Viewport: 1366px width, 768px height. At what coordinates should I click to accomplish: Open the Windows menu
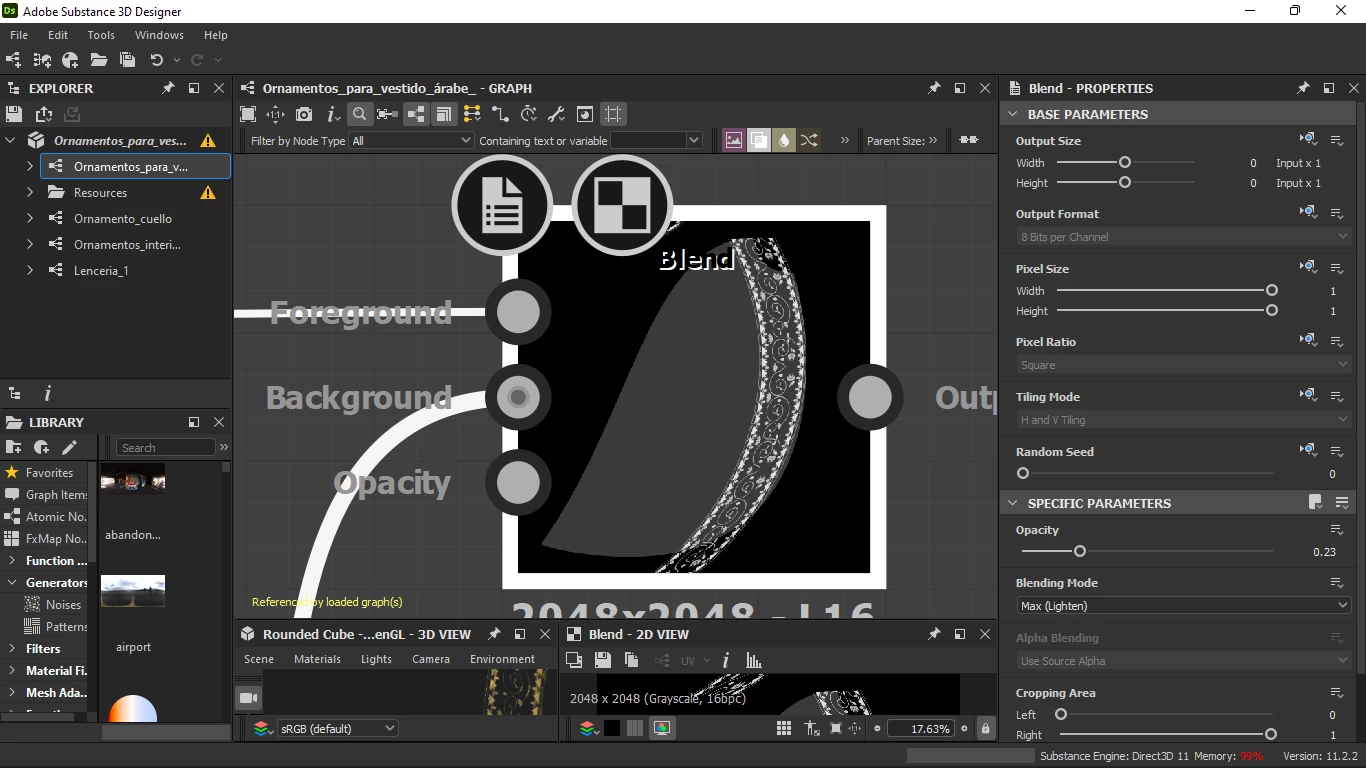click(x=159, y=35)
